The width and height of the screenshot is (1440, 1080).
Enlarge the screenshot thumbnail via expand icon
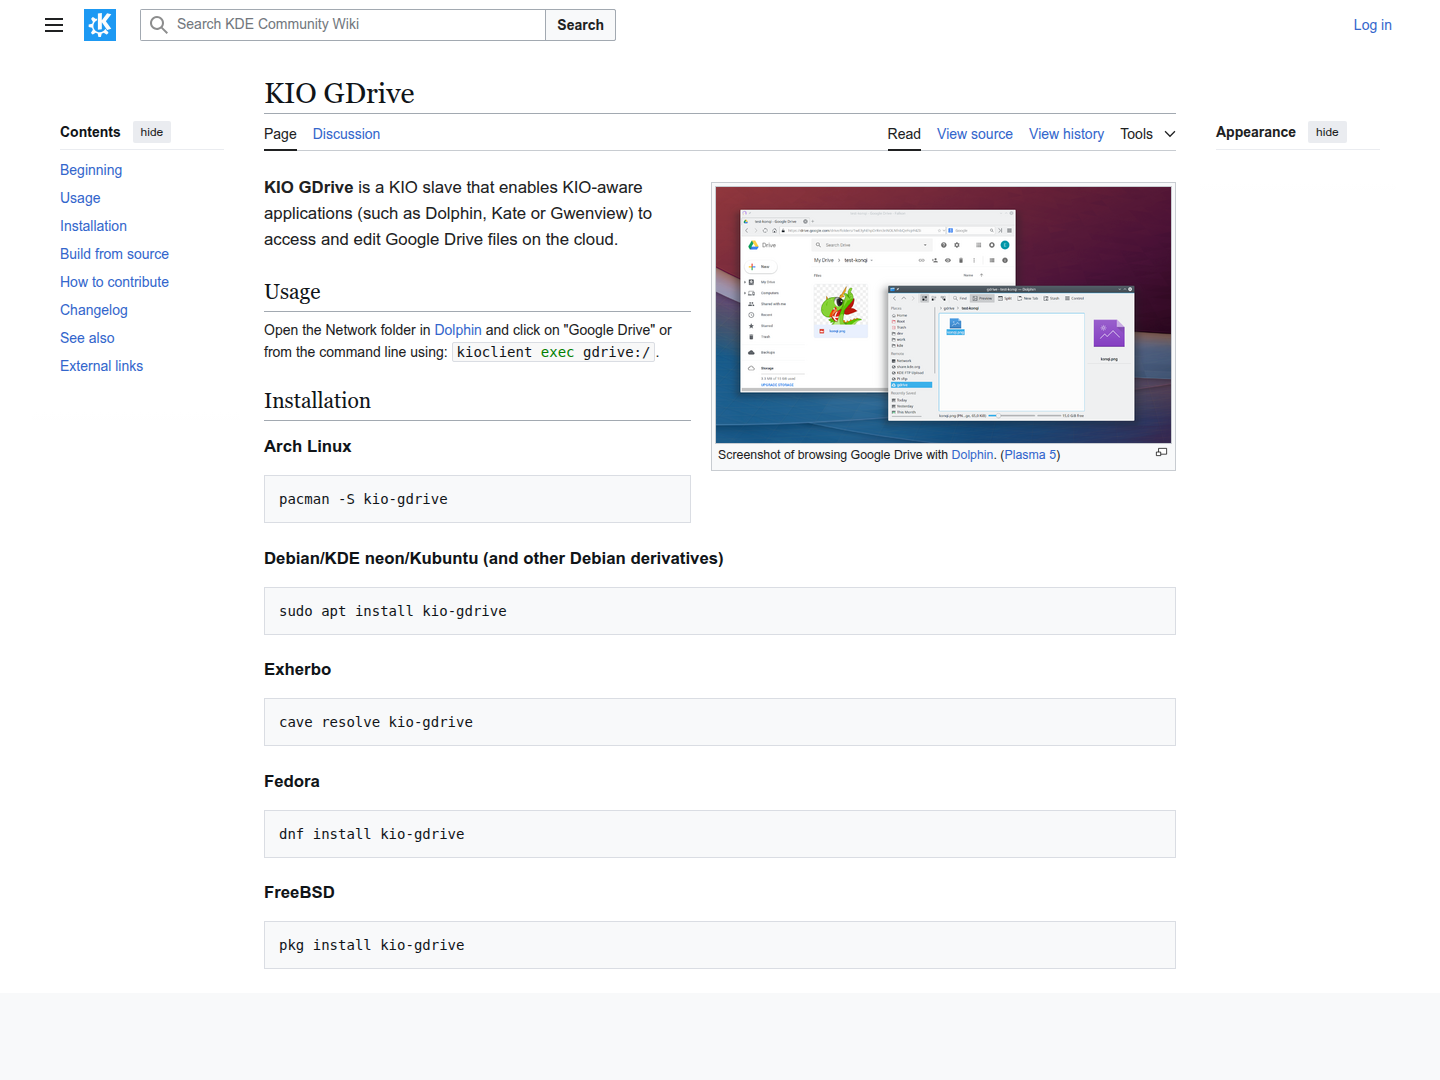(x=1161, y=453)
